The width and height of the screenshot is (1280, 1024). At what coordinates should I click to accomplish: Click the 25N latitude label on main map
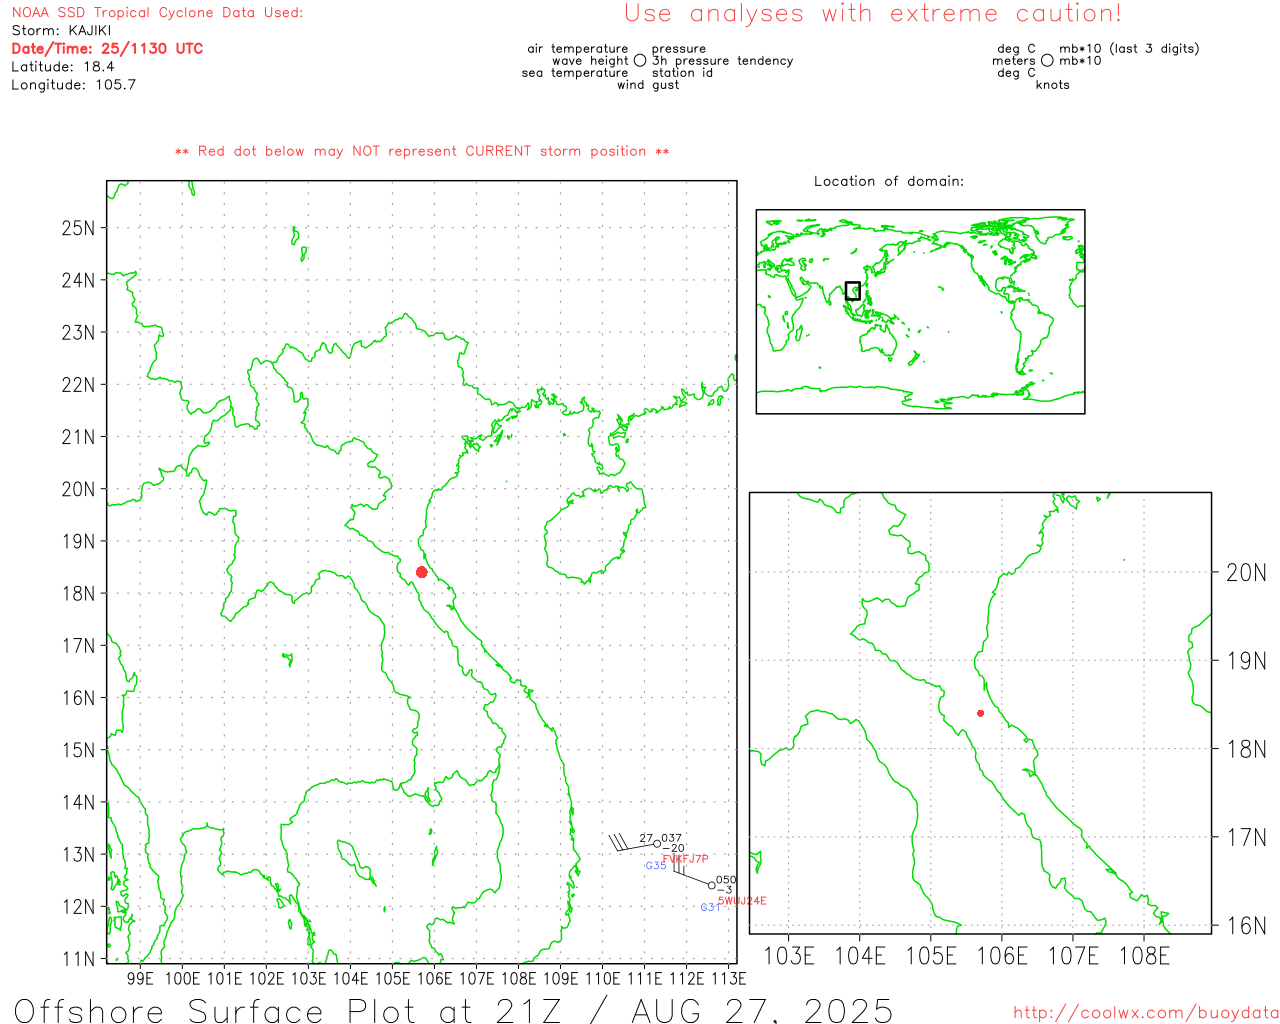[x=78, y=228]
